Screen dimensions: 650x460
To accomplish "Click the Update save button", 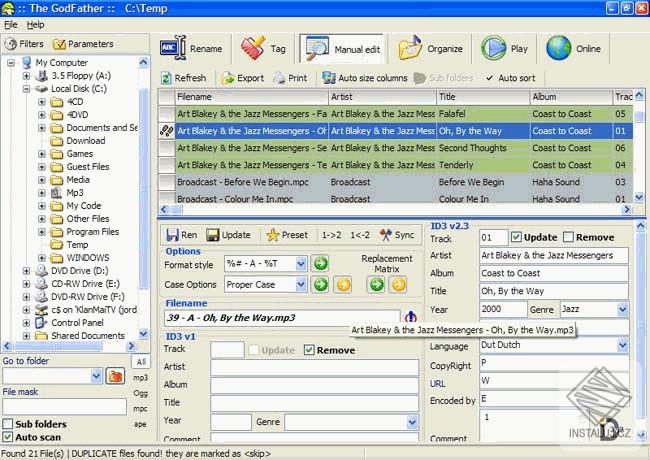I will [x=228, y=235].
